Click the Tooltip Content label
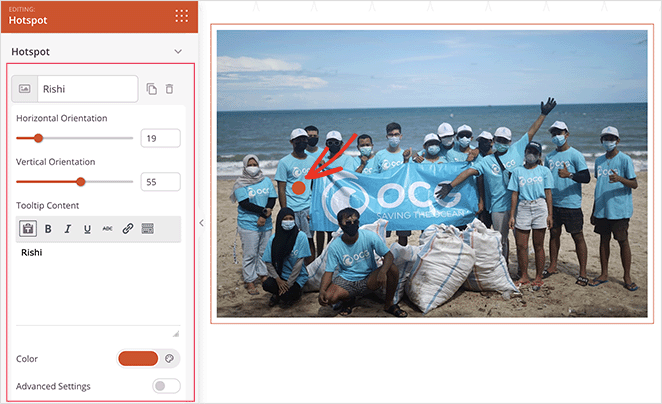The height and width of the screenshot is (404, 662). click(47, 206)
